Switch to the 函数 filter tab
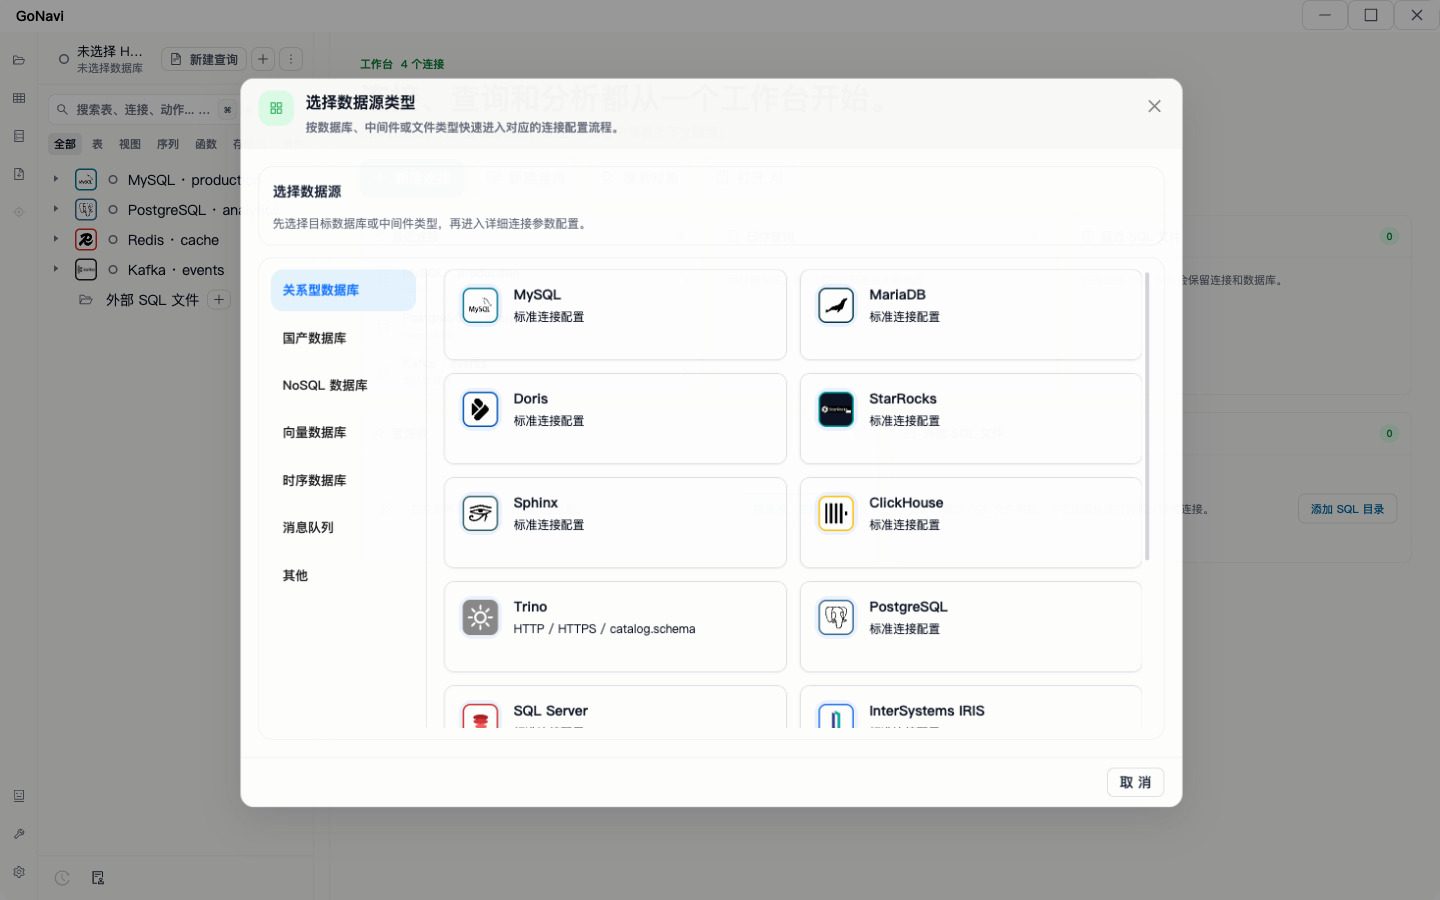1440x900 pixels. point(206,144)
